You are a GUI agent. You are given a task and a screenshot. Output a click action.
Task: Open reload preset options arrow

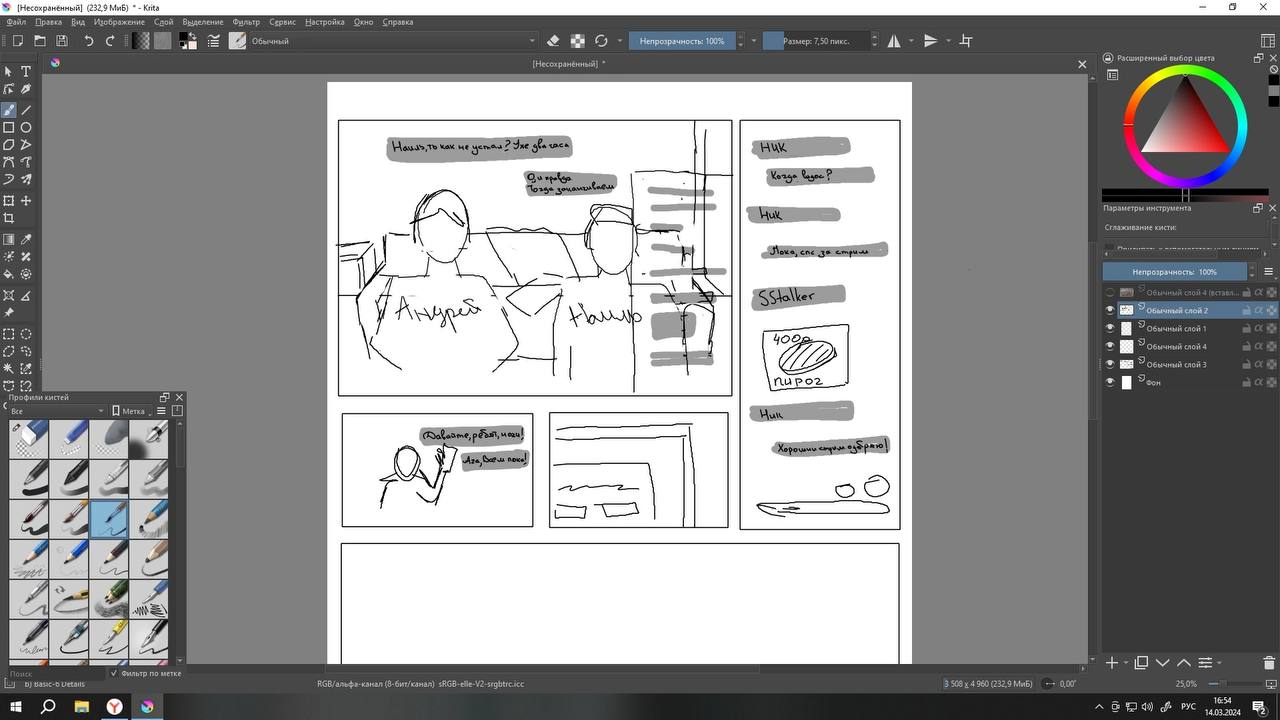tap(620, 41)
